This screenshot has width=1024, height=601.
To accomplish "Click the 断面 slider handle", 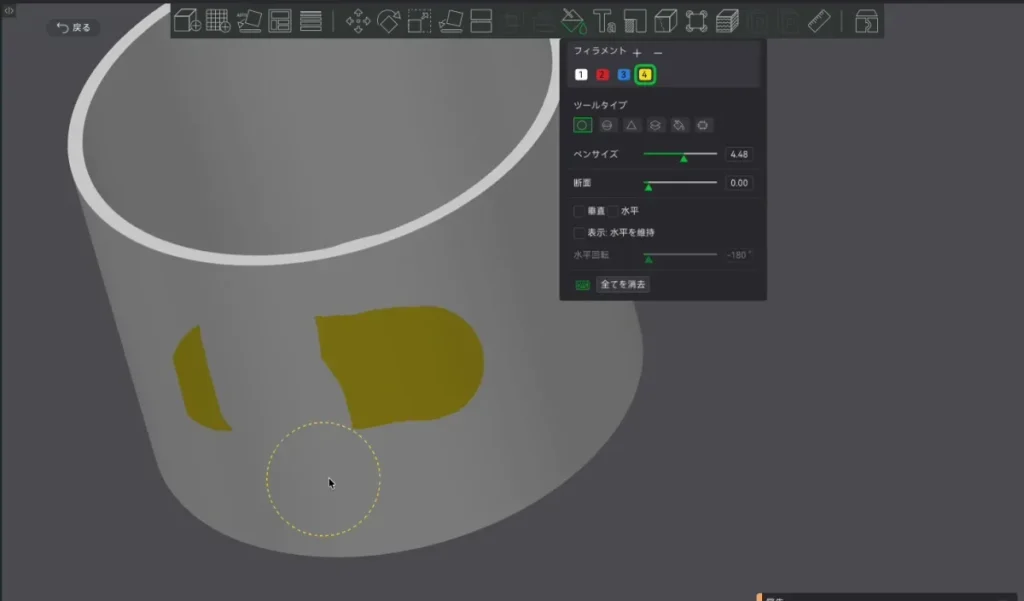I will [x=648, y=187].
